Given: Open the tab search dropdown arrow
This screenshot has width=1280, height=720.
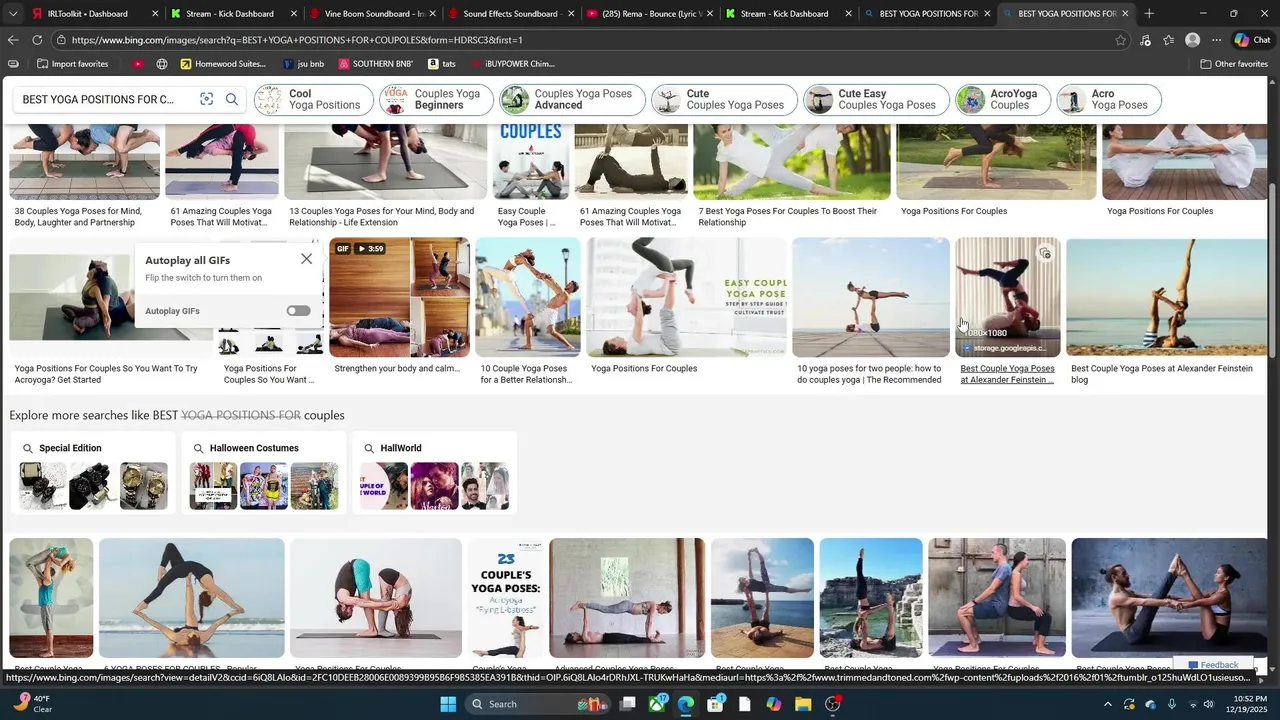Looking at the screenshot, I should (12, 14).
